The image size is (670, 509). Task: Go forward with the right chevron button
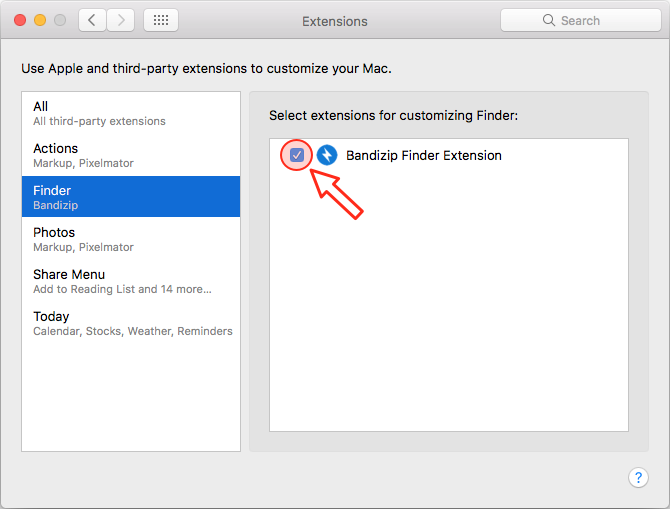[121, 20]
